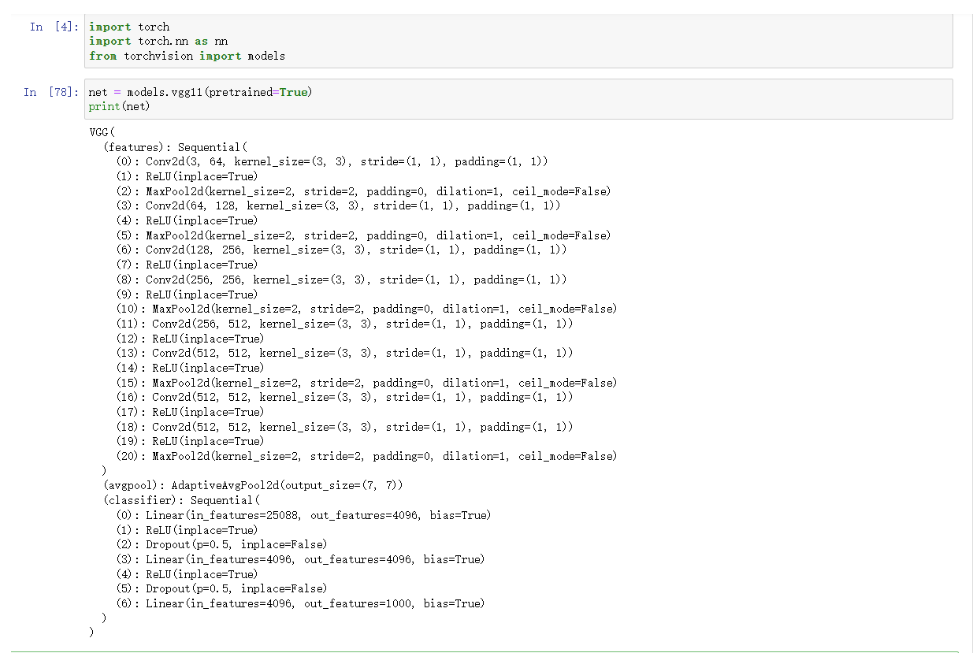Screen dimensions: 975x664
Task: Click (20): MaxPool2d line
Action: [x=367, y=456]
